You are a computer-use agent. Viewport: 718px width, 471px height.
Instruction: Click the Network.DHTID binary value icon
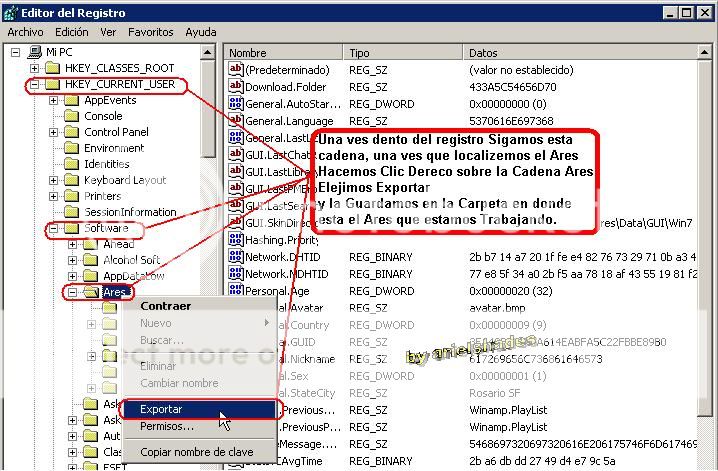click(x=236, y=257)
